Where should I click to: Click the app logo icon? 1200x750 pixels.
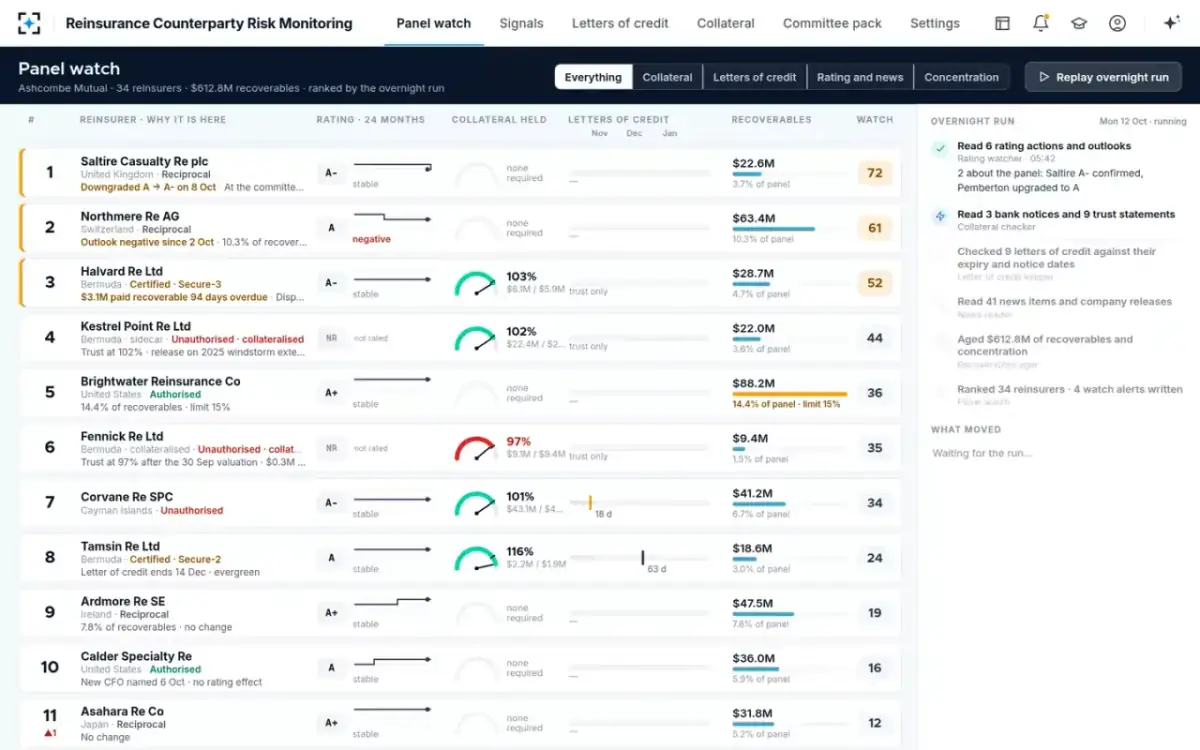[x=30, y=23]
